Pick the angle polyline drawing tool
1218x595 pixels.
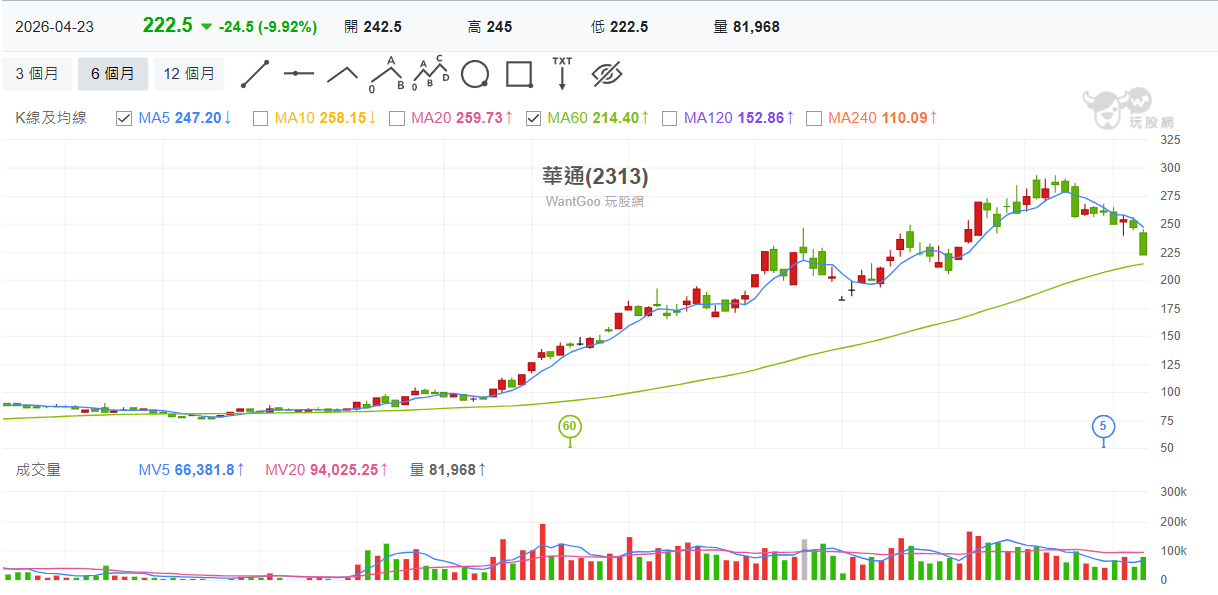pyautogui.click(x=343, y=74)
